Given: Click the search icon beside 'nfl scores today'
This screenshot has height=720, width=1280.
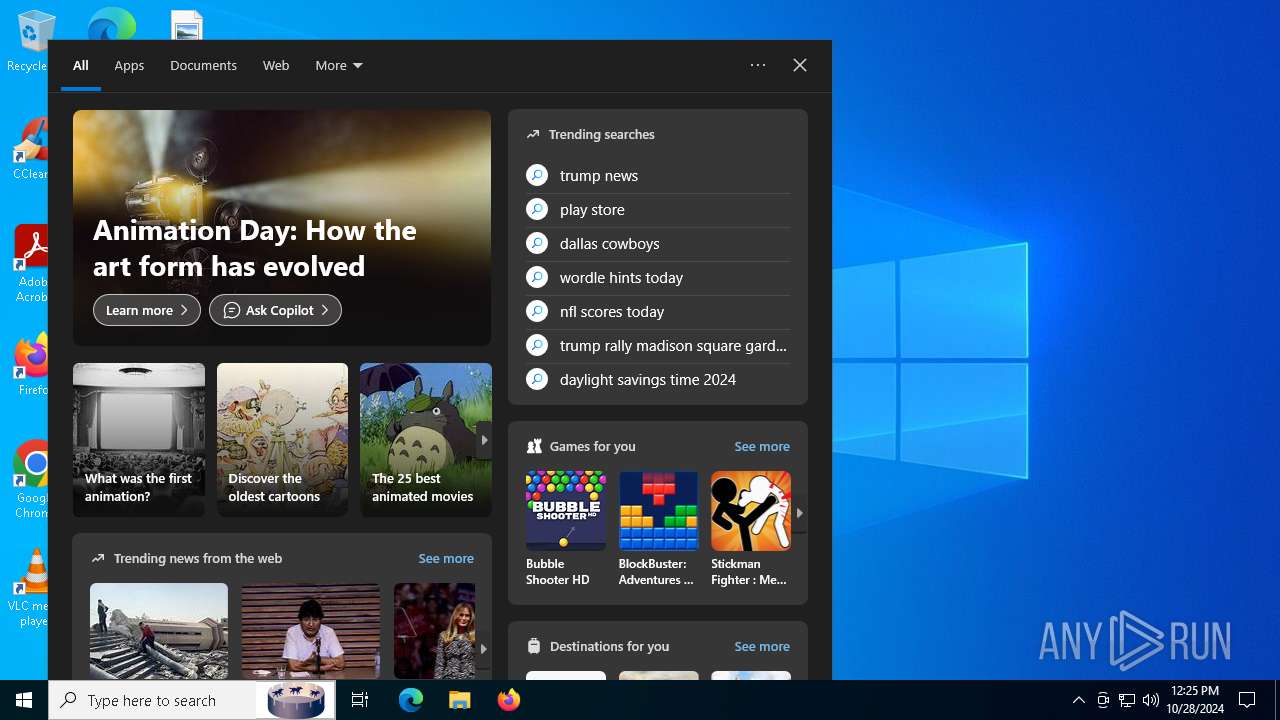Looking at the screenshot, I should point(537,311).
